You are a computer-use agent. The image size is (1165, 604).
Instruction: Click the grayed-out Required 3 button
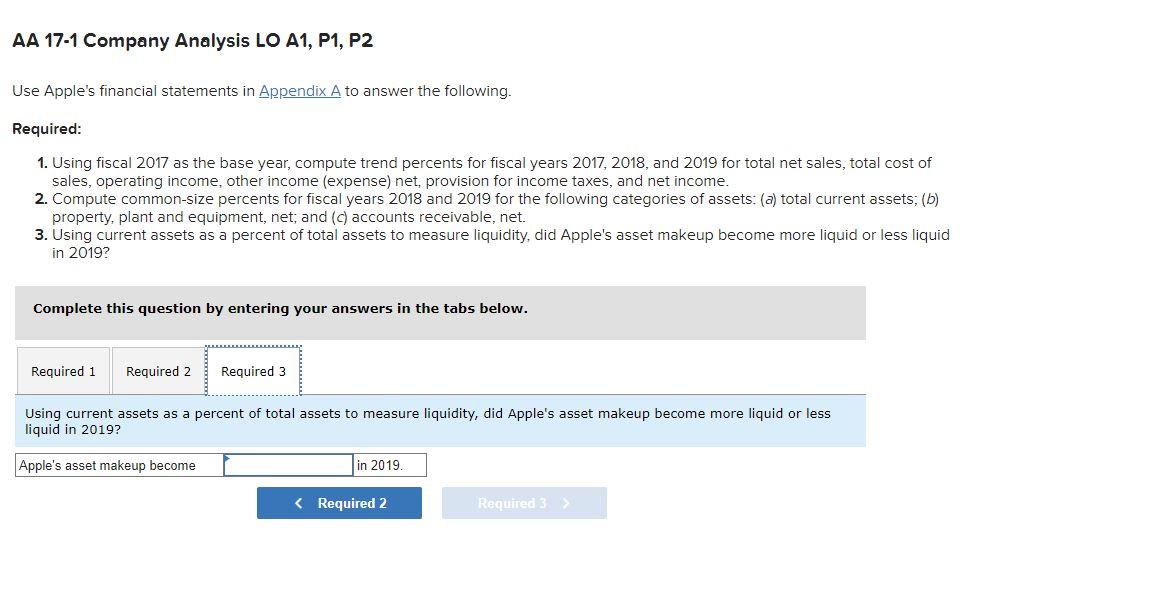(x=524, y=503)
